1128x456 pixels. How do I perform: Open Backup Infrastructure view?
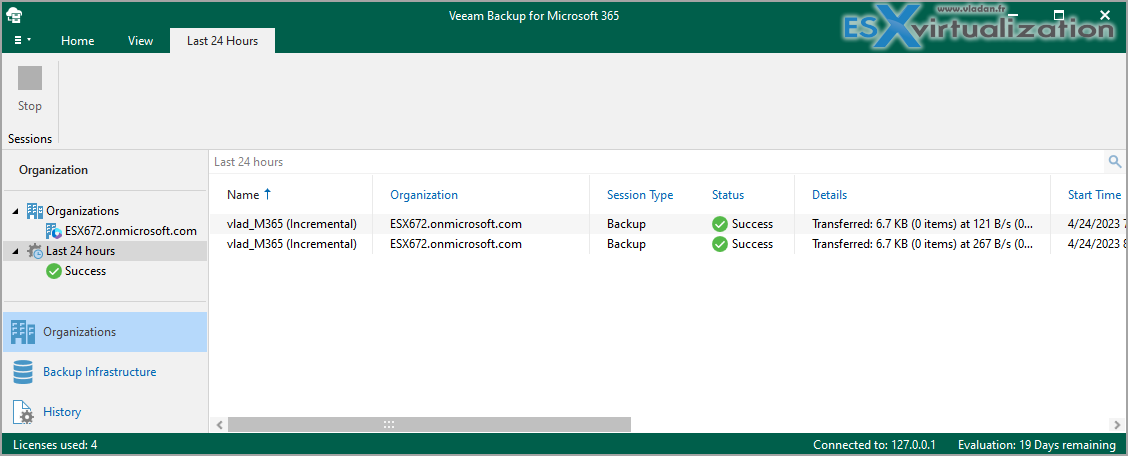pos(105,372)
